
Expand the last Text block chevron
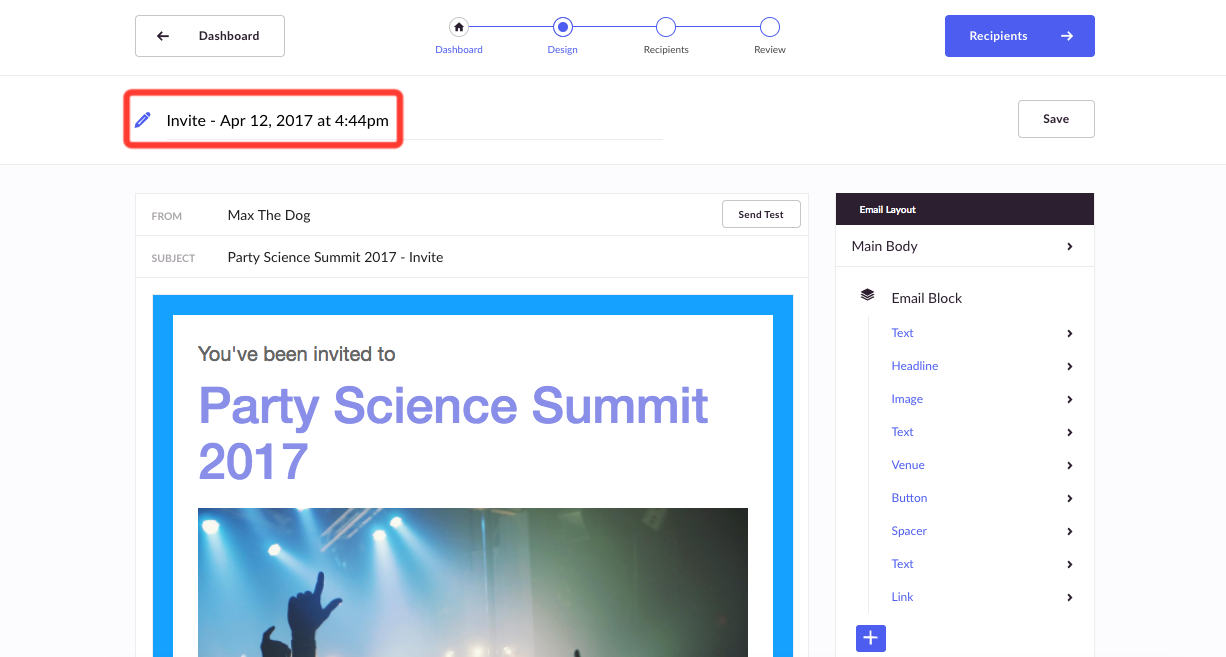click(x=1070, y=564)
